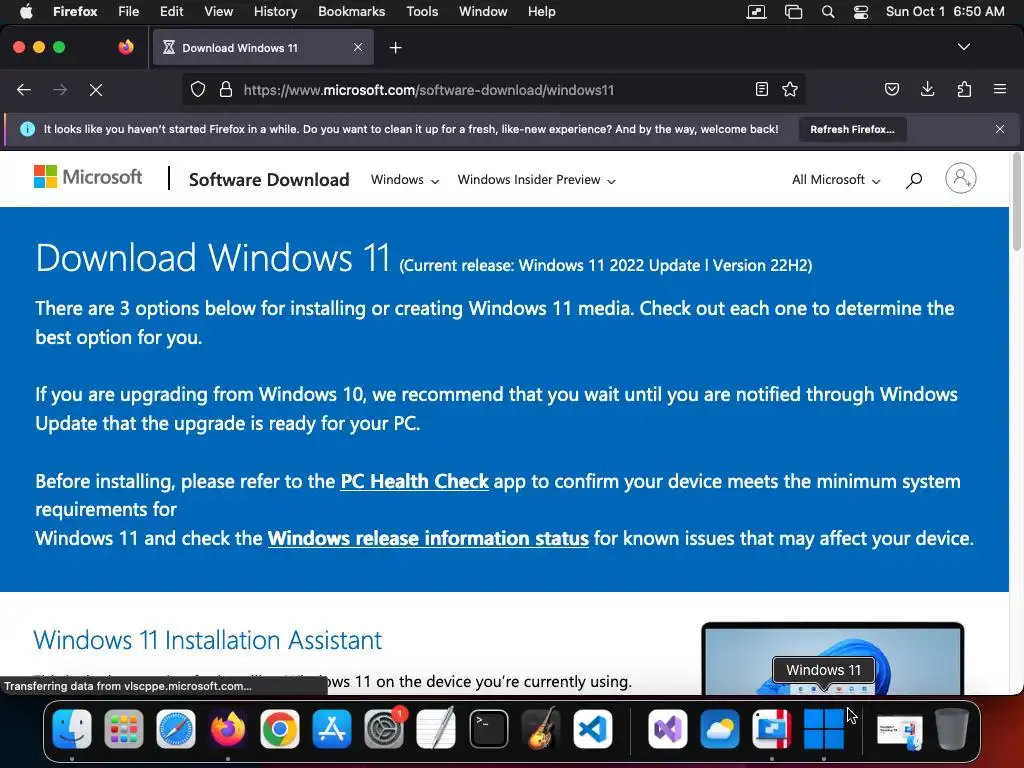
Task: Open Finder from the Dock
Action: coord(72,729)
